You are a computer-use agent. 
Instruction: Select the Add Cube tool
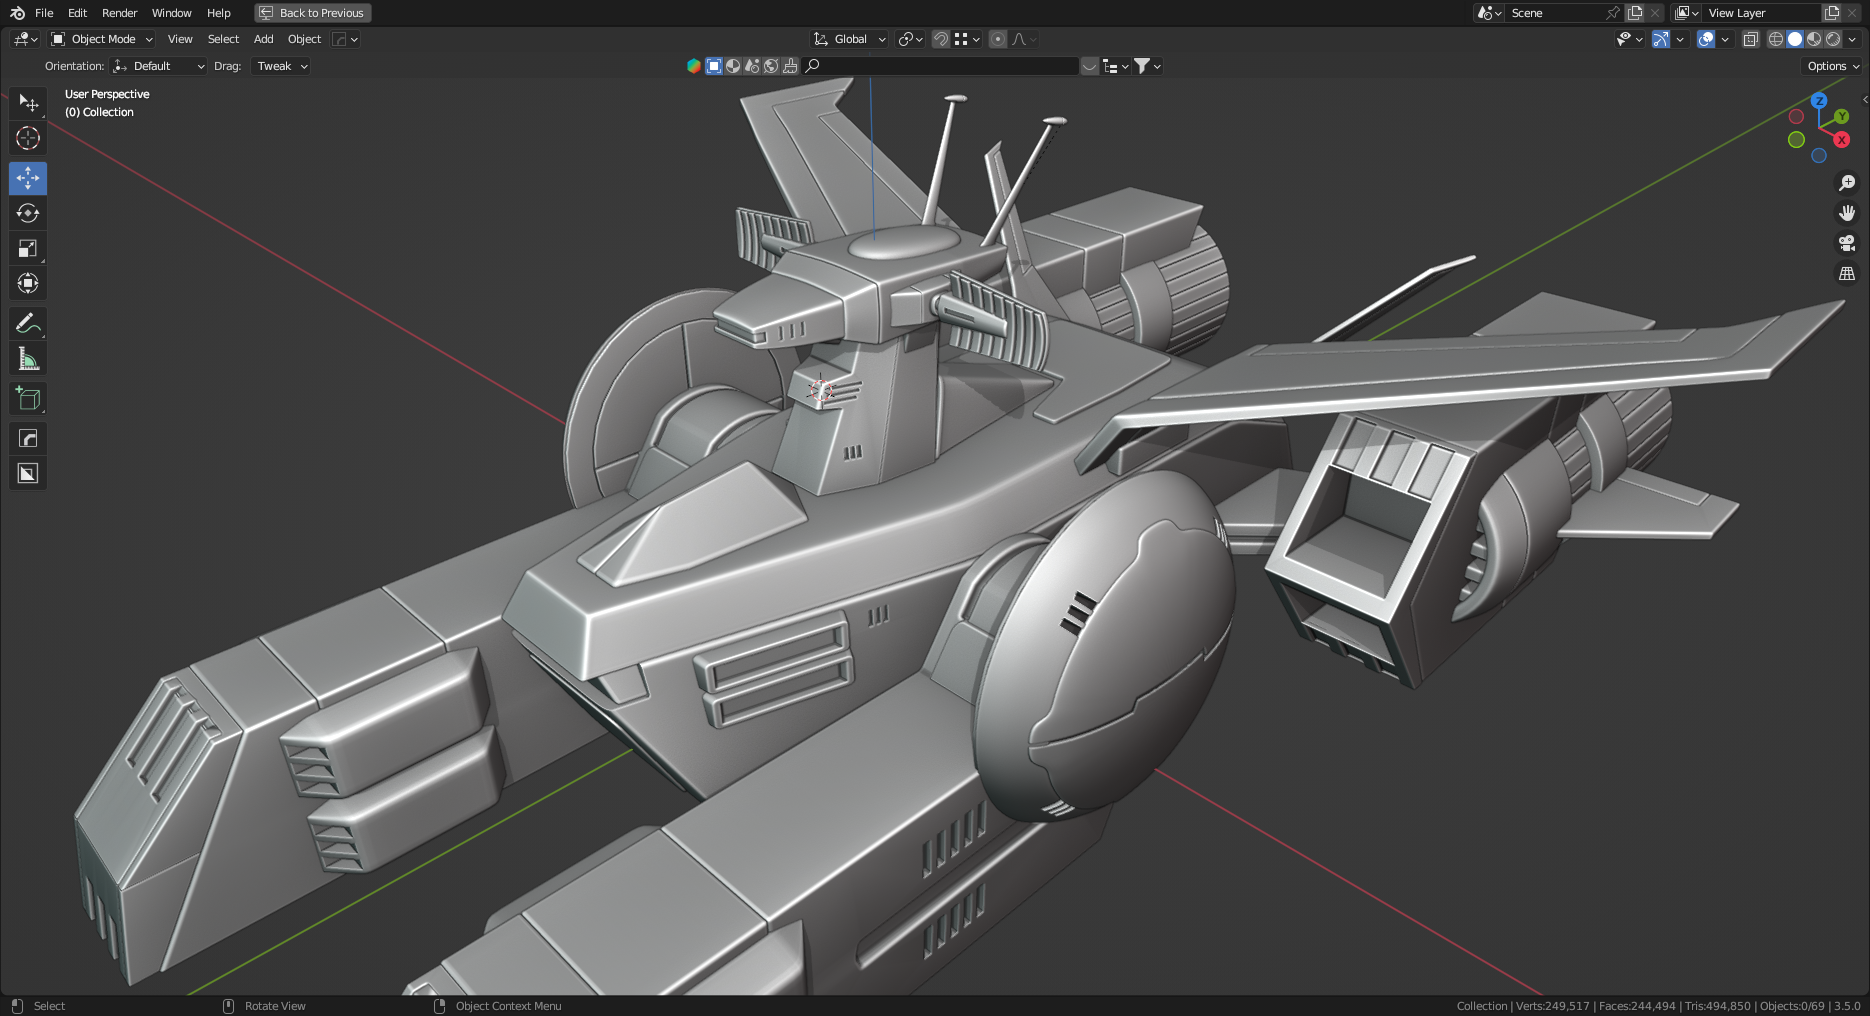[28, 398]
